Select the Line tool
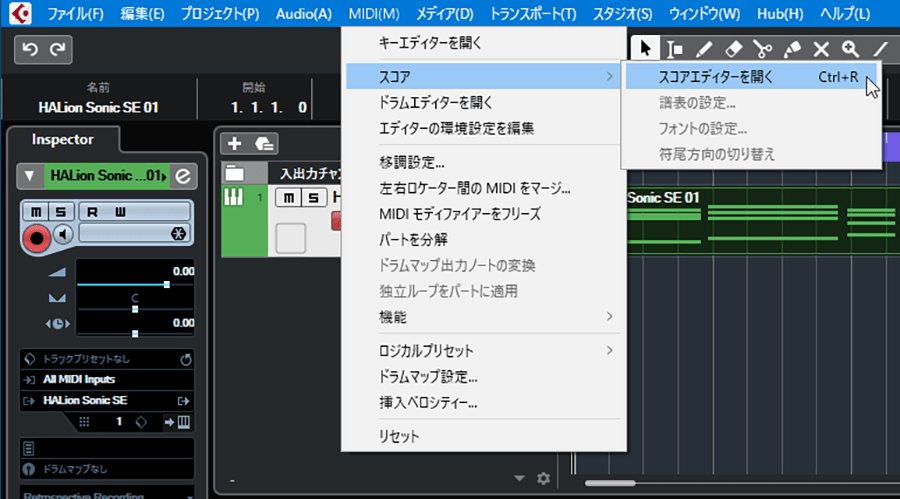 pos(879,49)
